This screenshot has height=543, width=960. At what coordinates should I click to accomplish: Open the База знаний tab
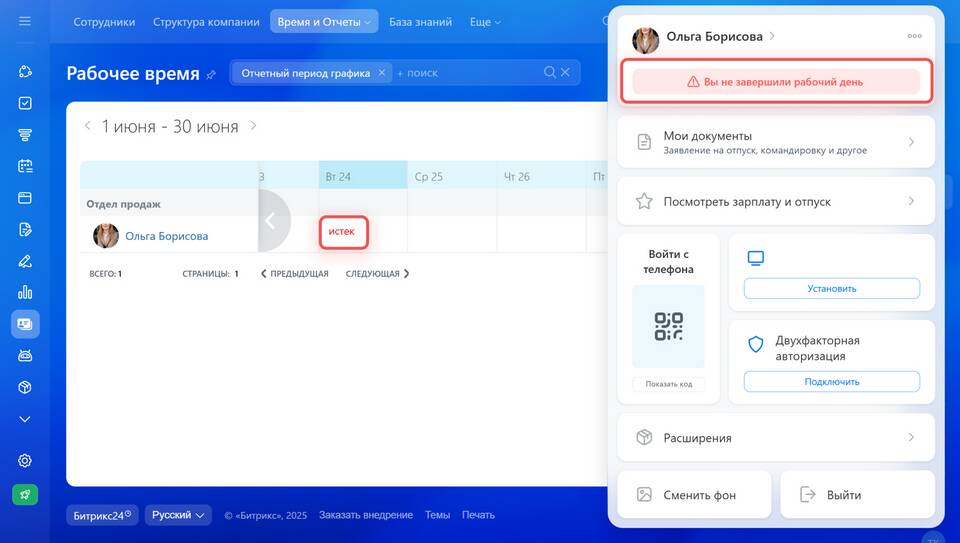(420, 21)
